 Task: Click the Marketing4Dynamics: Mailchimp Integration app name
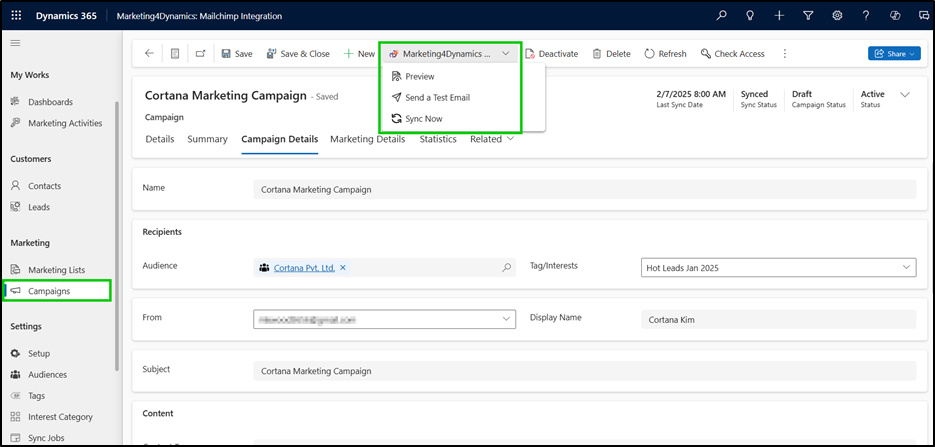point(200,16)
